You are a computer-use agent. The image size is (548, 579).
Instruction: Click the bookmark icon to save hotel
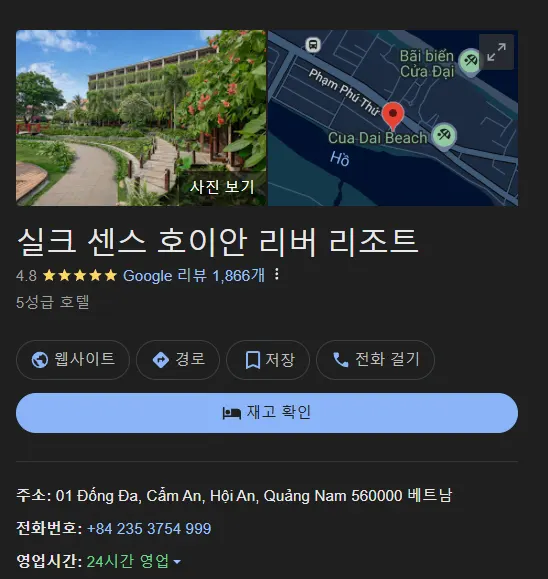(x=253, y=360)
